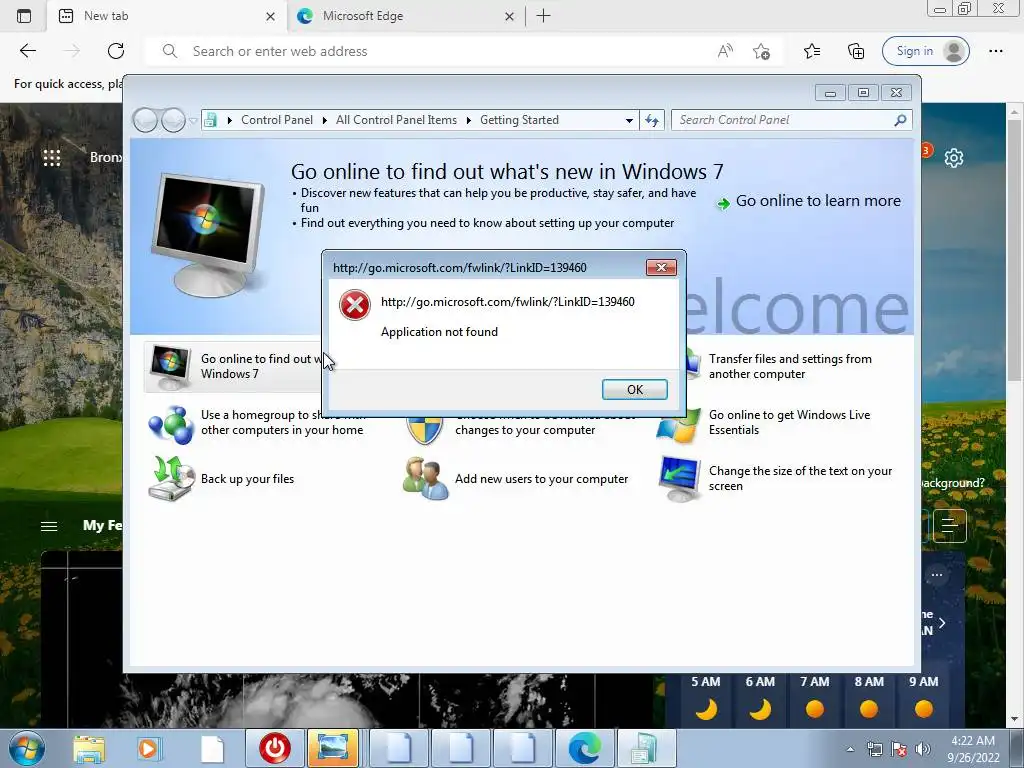Expand arrow after All Control Panel Items
The height and width of the screenshot is (768, 1024).
tap(468, 120)
